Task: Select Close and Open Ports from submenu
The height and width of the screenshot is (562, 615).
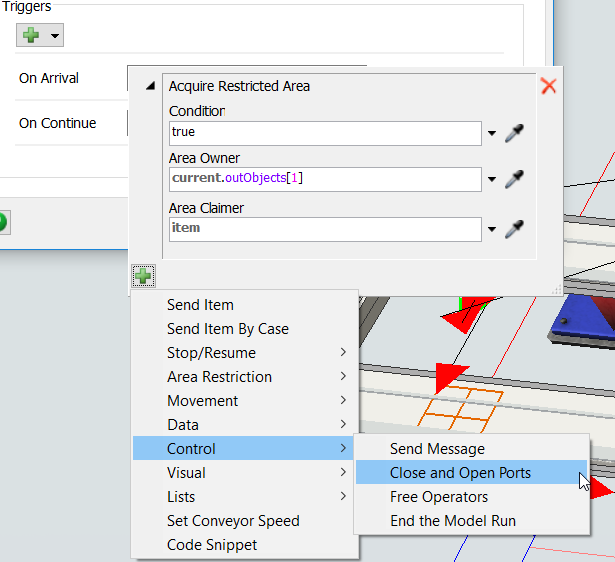Action: pyautogui.click(x=460, y=473)
